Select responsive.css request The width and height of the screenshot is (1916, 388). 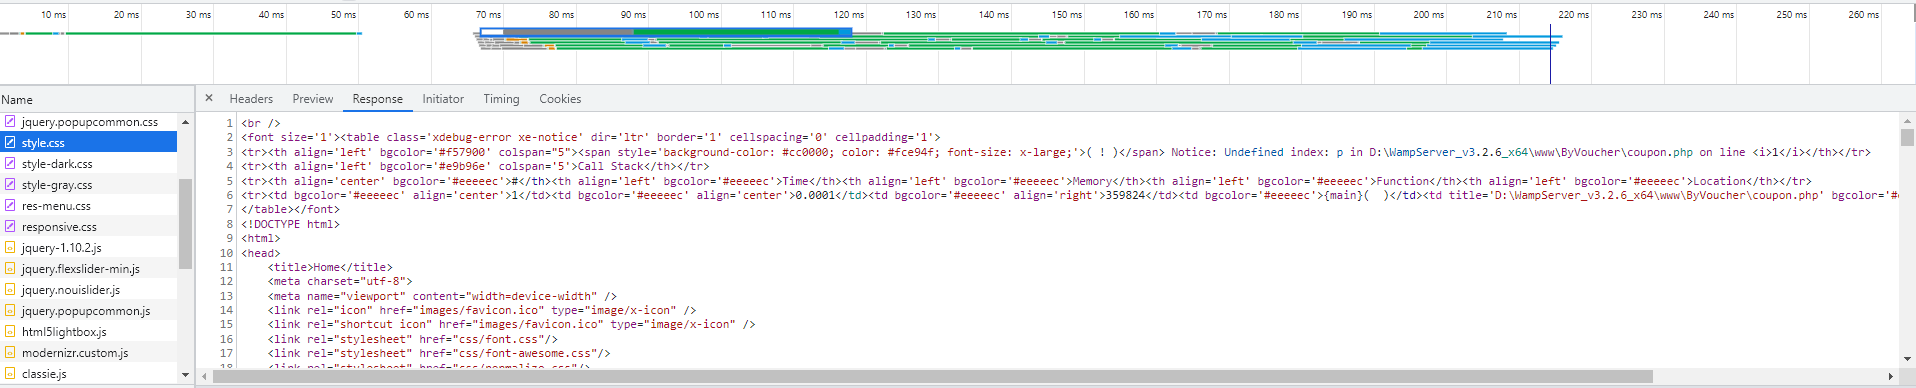coord(88,227)
